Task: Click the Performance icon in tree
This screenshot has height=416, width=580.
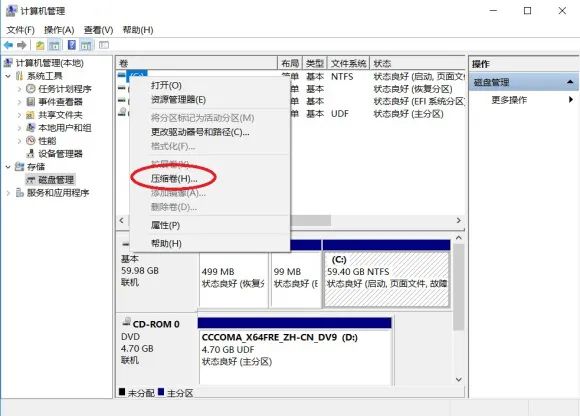Action: click(31, 141)
